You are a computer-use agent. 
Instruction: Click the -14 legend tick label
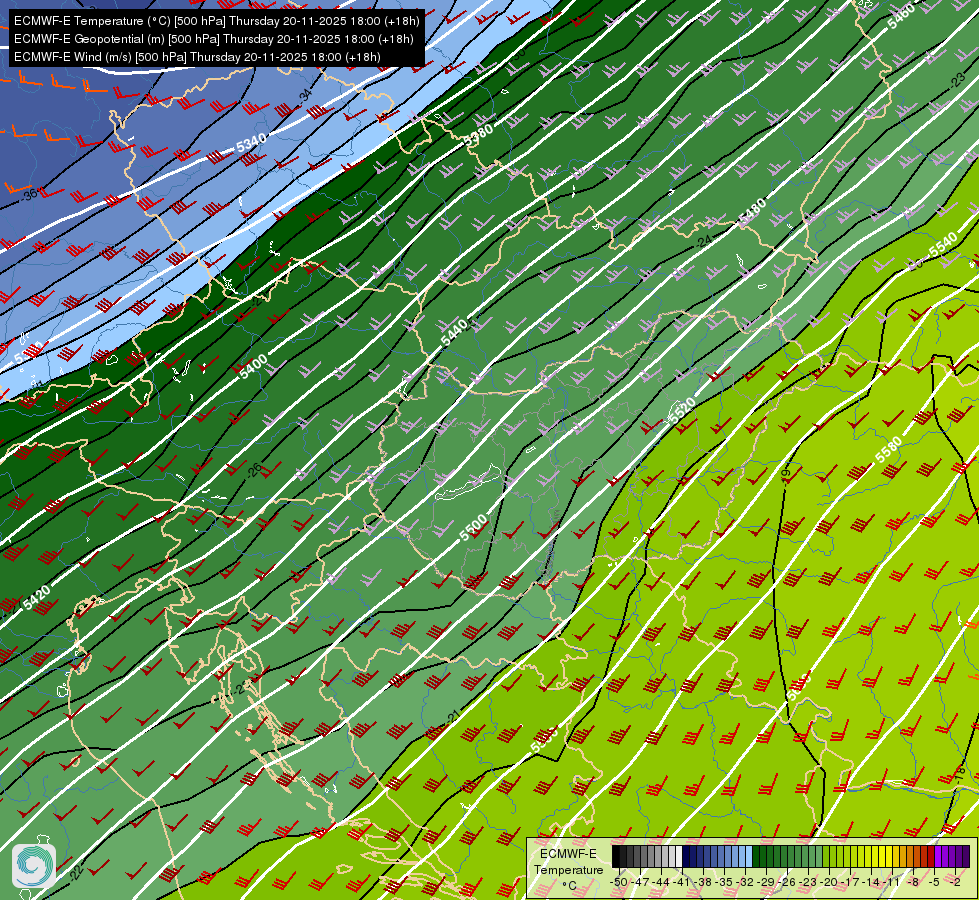[x=871, y=882]
